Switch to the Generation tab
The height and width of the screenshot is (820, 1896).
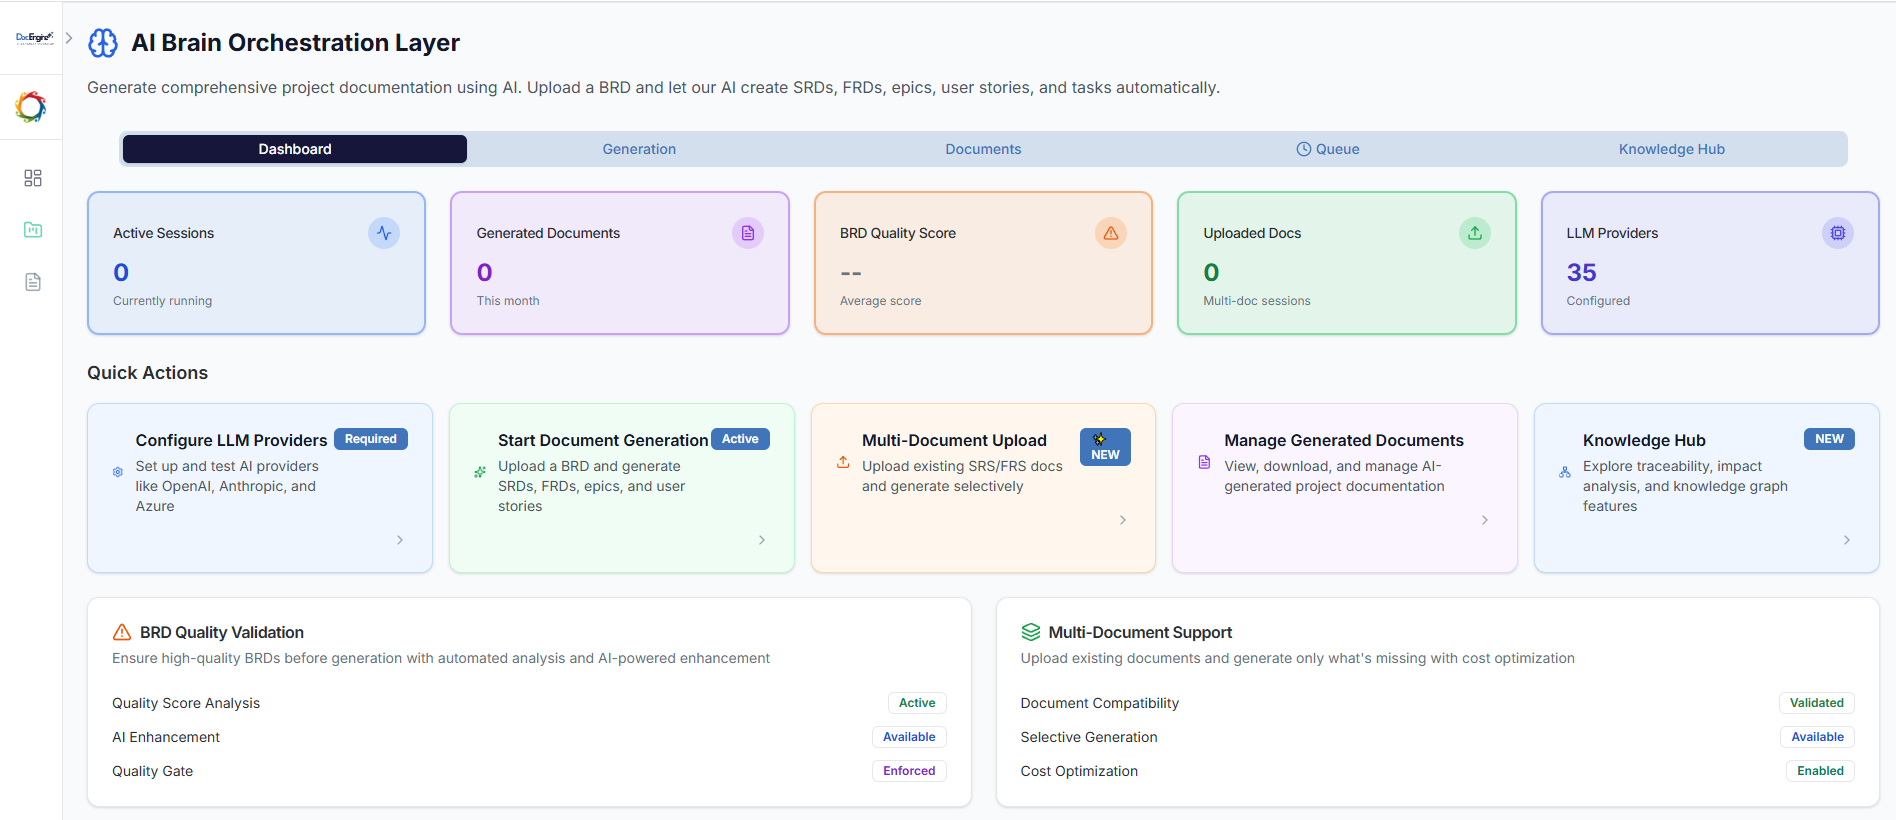(x=639, y=149)
